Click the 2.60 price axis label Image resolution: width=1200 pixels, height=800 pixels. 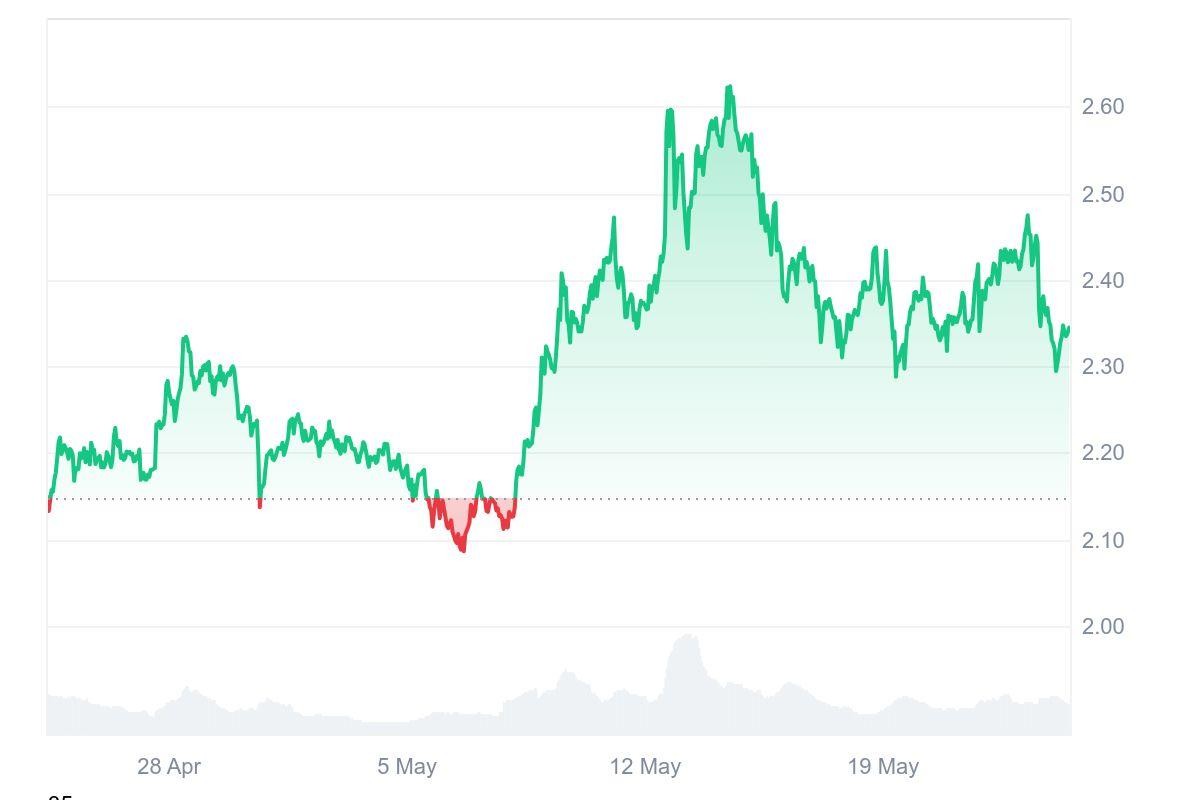click(1103, 107)
